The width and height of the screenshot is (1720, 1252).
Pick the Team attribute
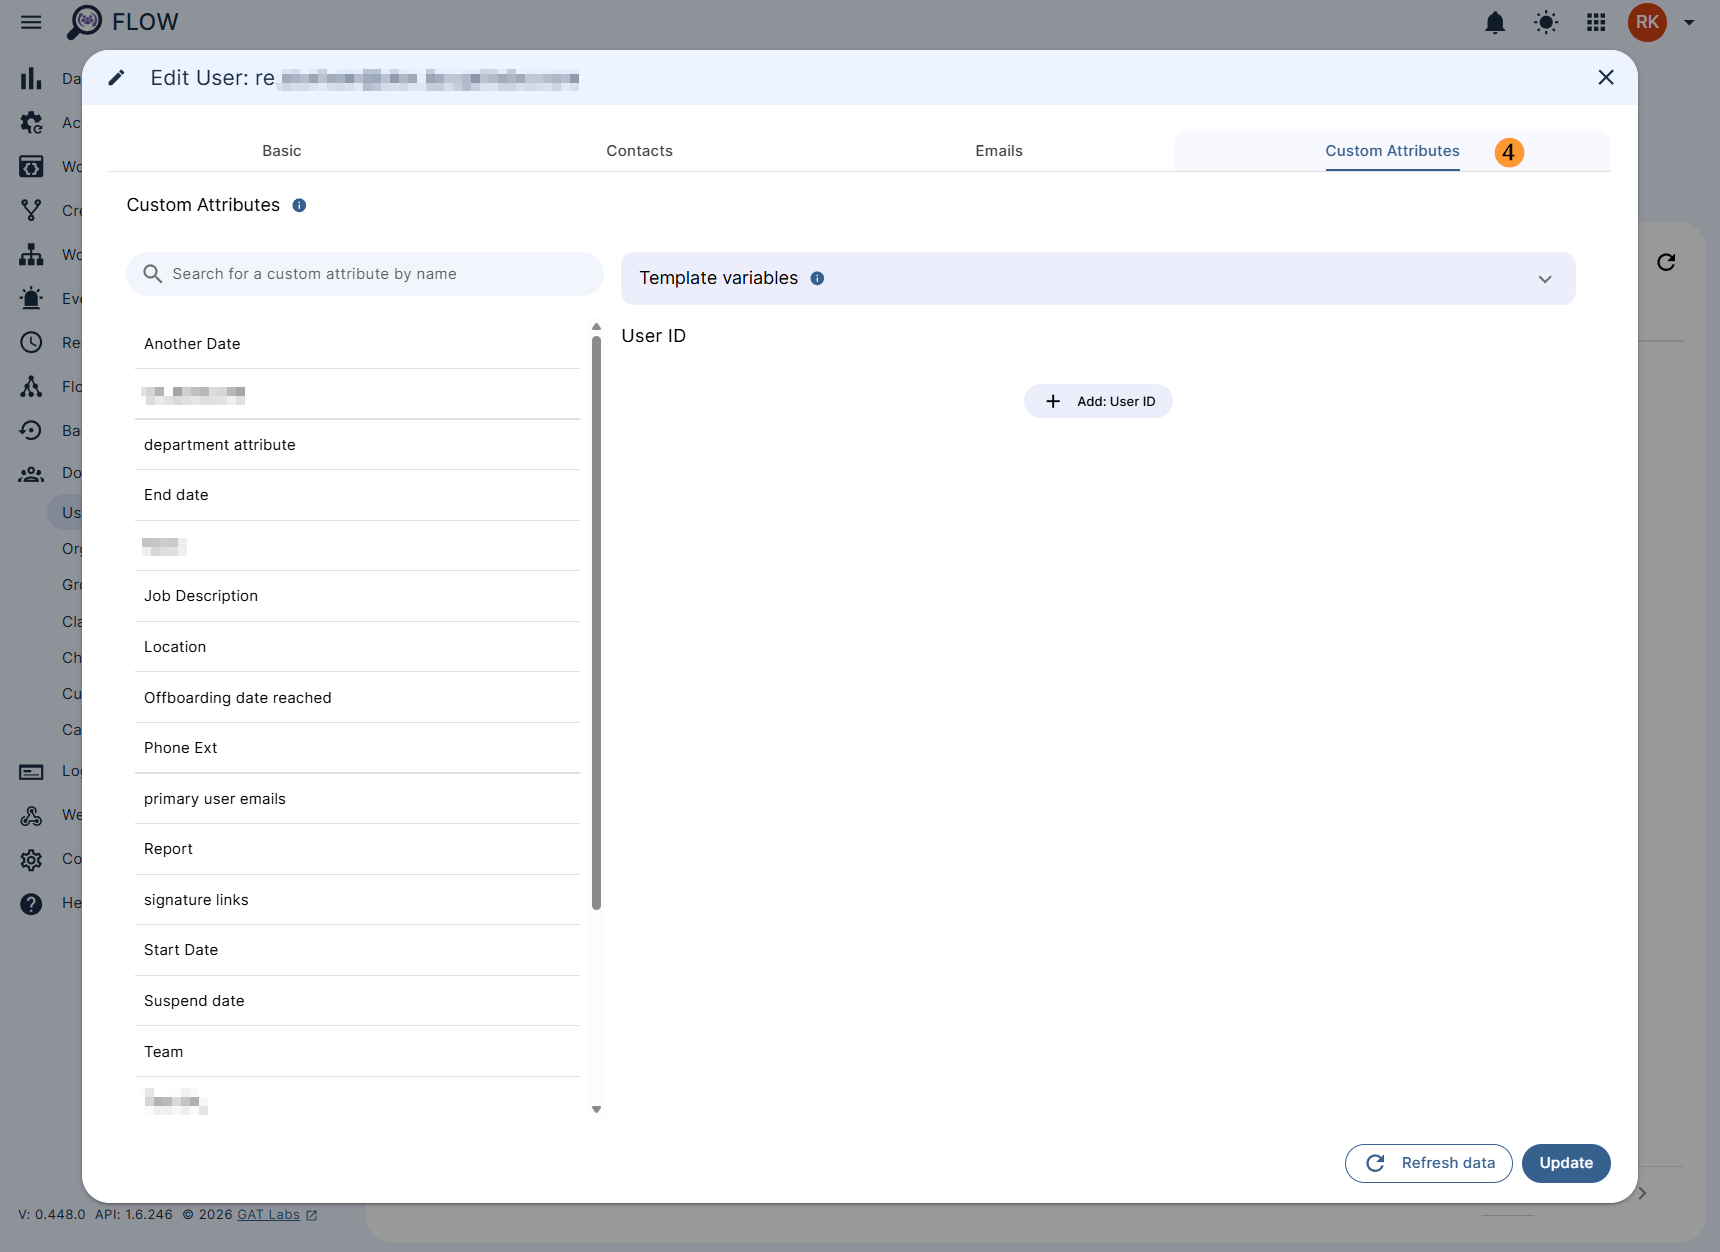pyautogui.click(x=357, y=1052)
